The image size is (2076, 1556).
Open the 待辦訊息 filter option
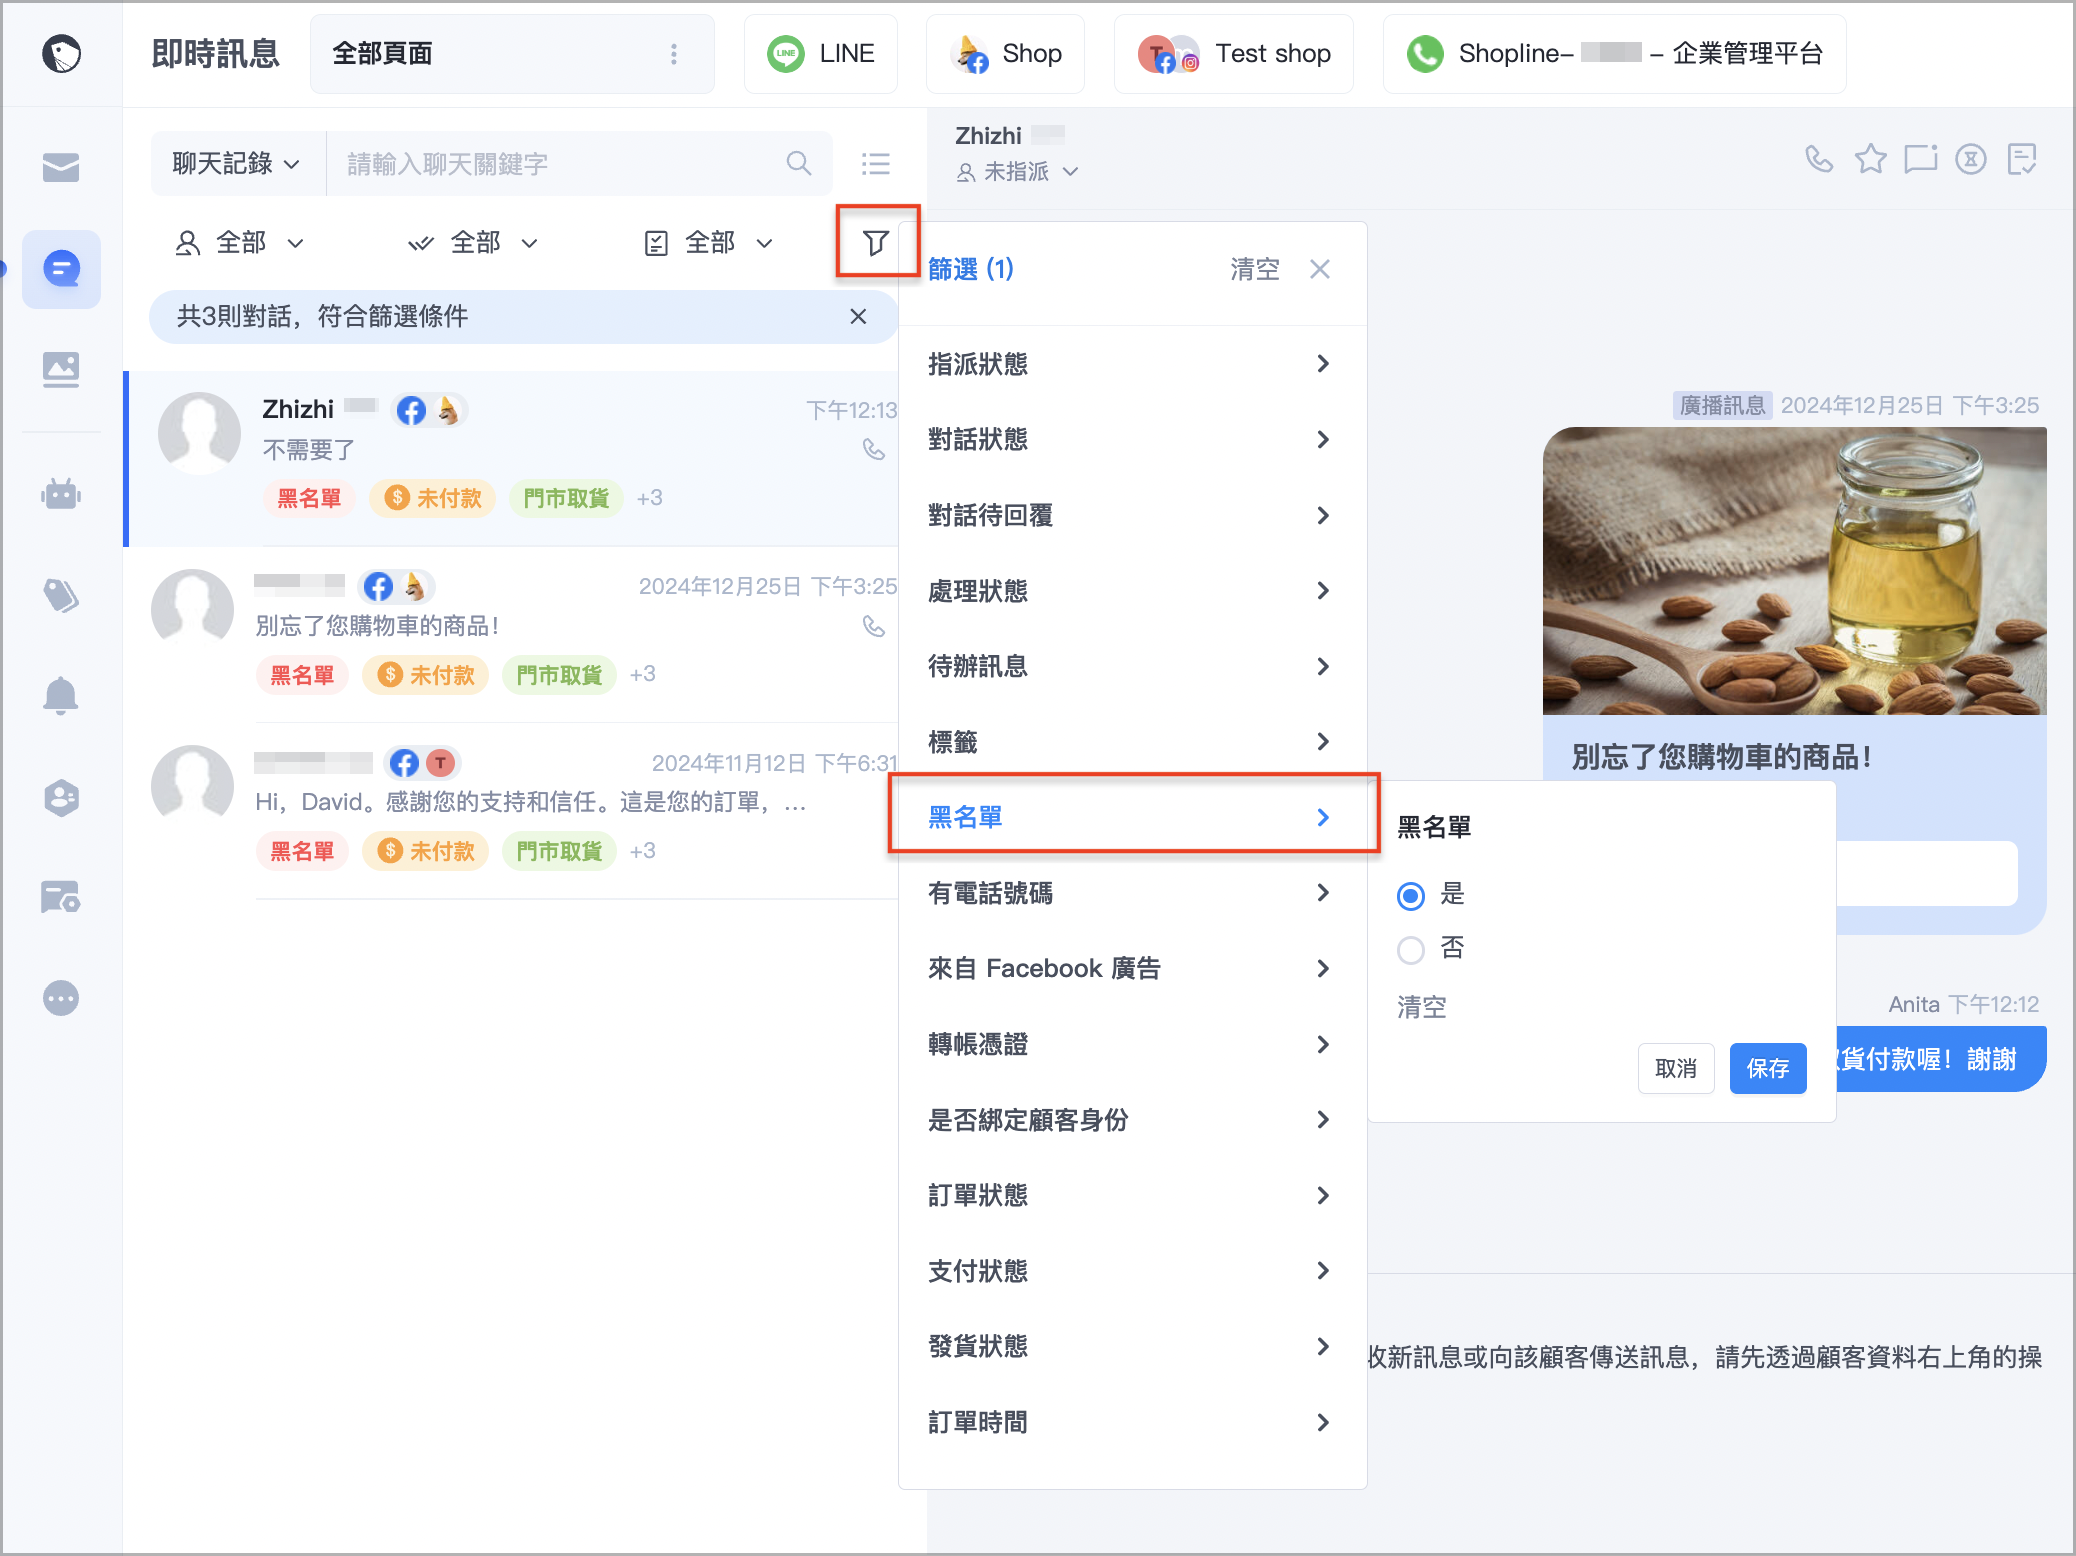pyautogui.click(x=1131, y=666)
